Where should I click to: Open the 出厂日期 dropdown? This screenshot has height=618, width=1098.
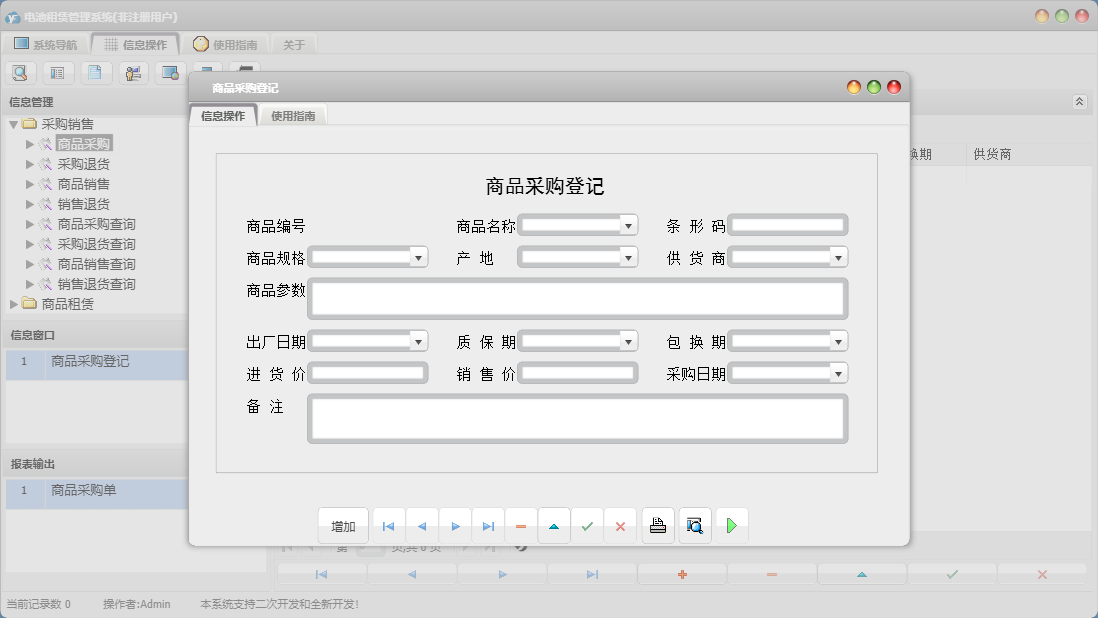418,342
